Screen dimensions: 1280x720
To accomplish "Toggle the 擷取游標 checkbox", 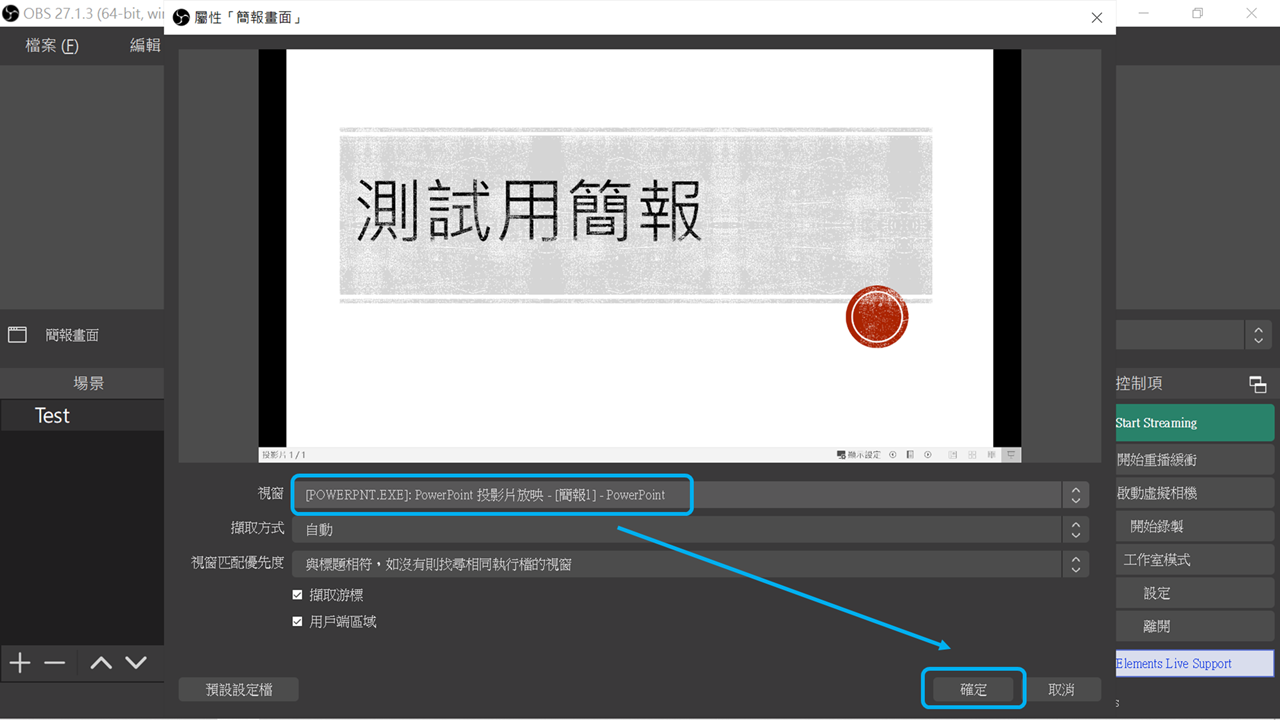I will coord(297,595).
